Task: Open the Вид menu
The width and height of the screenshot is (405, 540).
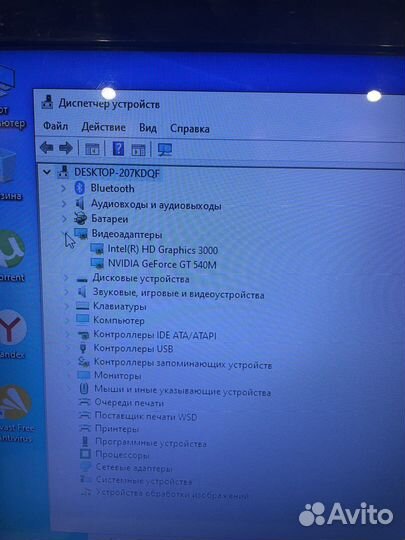Action: pyautogui.click(x=148, y=128)
